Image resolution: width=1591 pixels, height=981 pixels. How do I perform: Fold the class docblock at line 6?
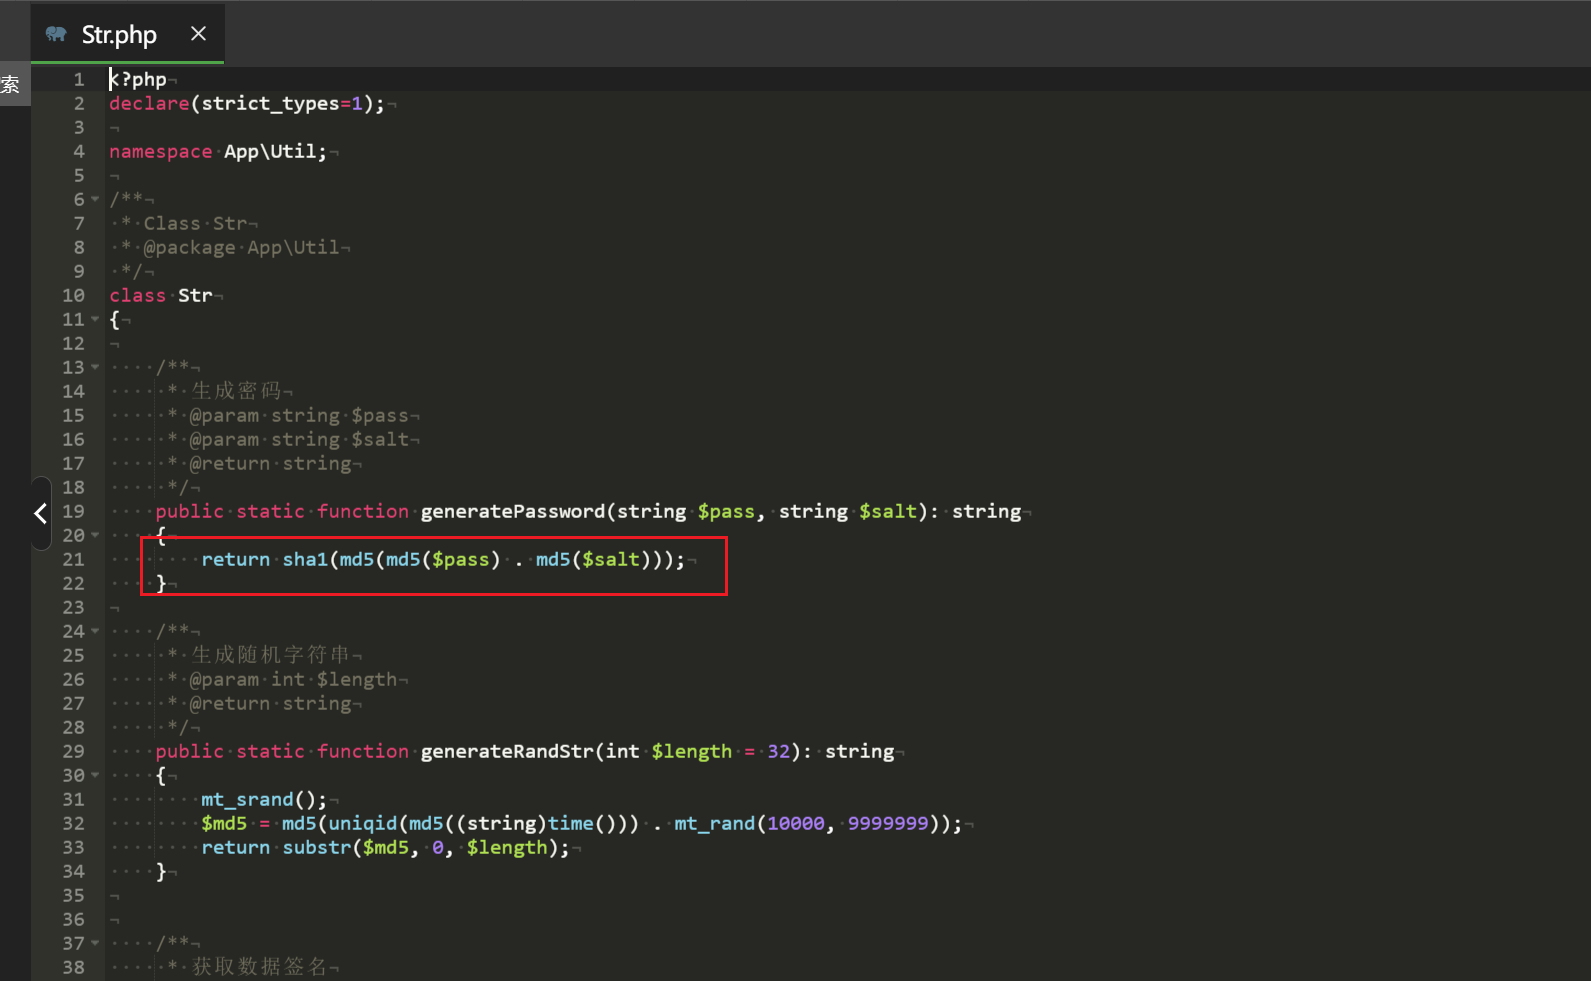pyautogui.click(x=96, y=200)
